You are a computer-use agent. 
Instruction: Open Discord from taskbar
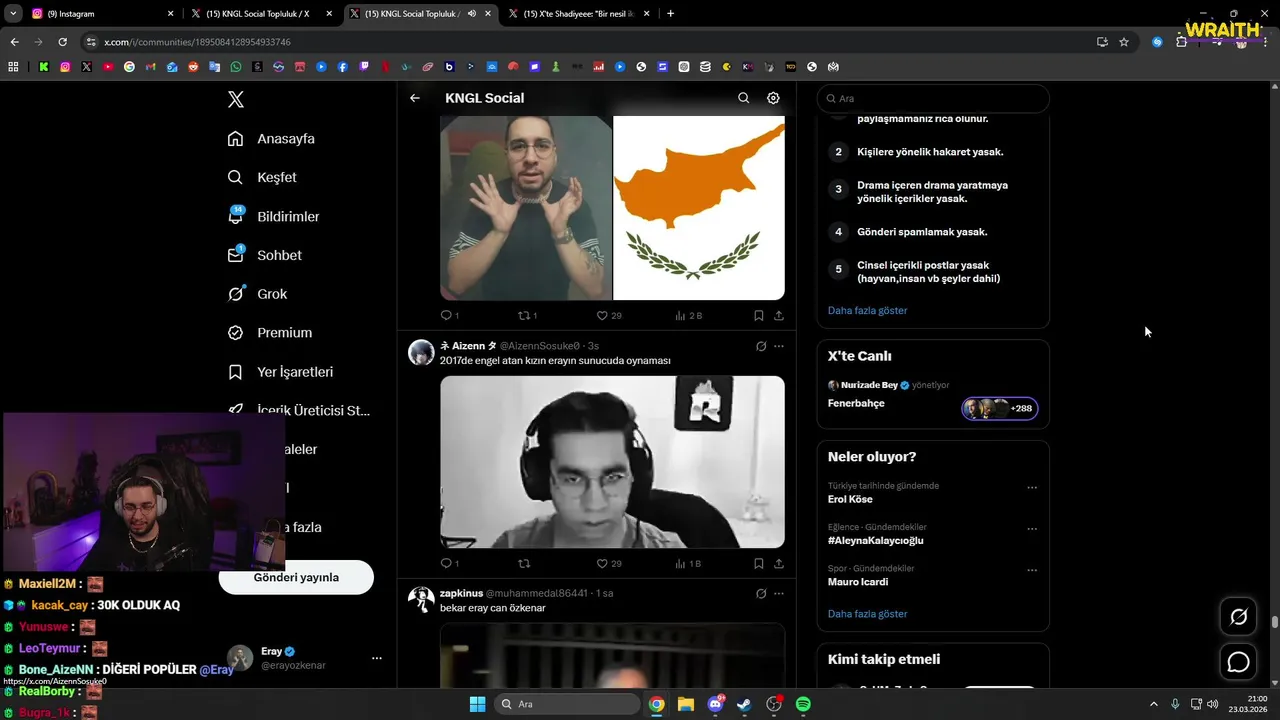tap(715, 704)
